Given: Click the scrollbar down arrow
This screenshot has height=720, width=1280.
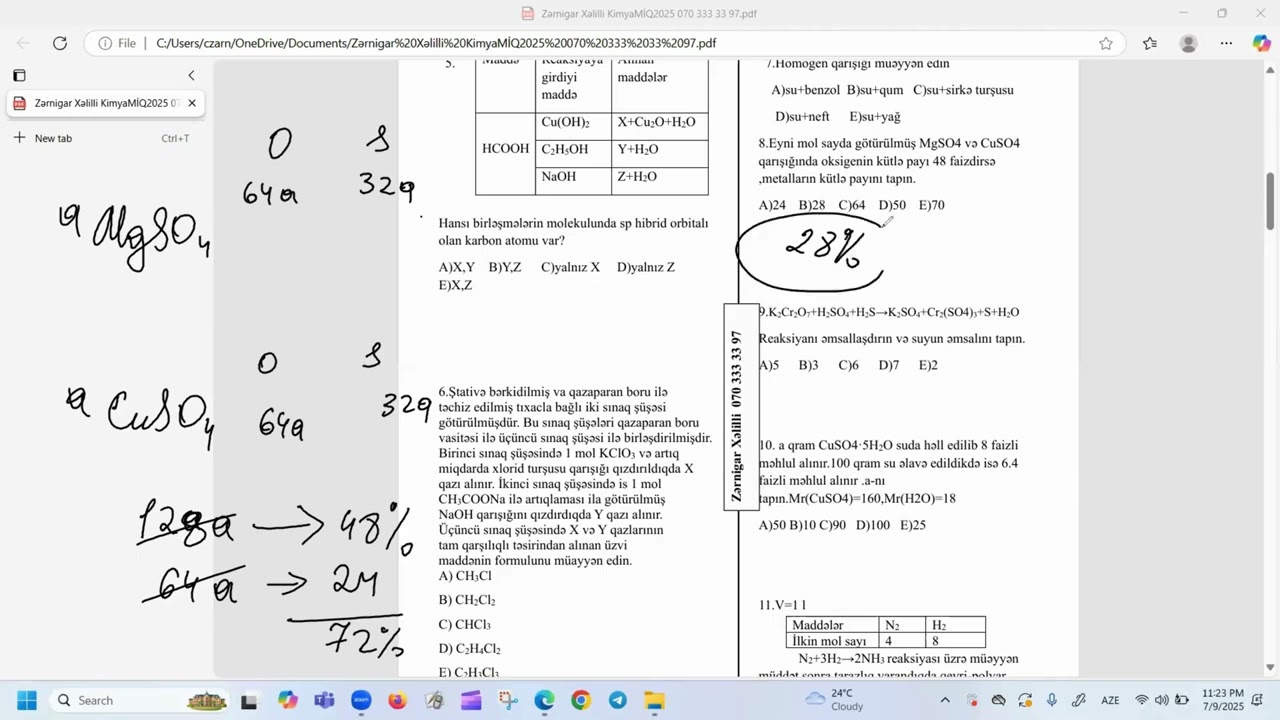Looking at the screenshot, I should coord(1271,667).
